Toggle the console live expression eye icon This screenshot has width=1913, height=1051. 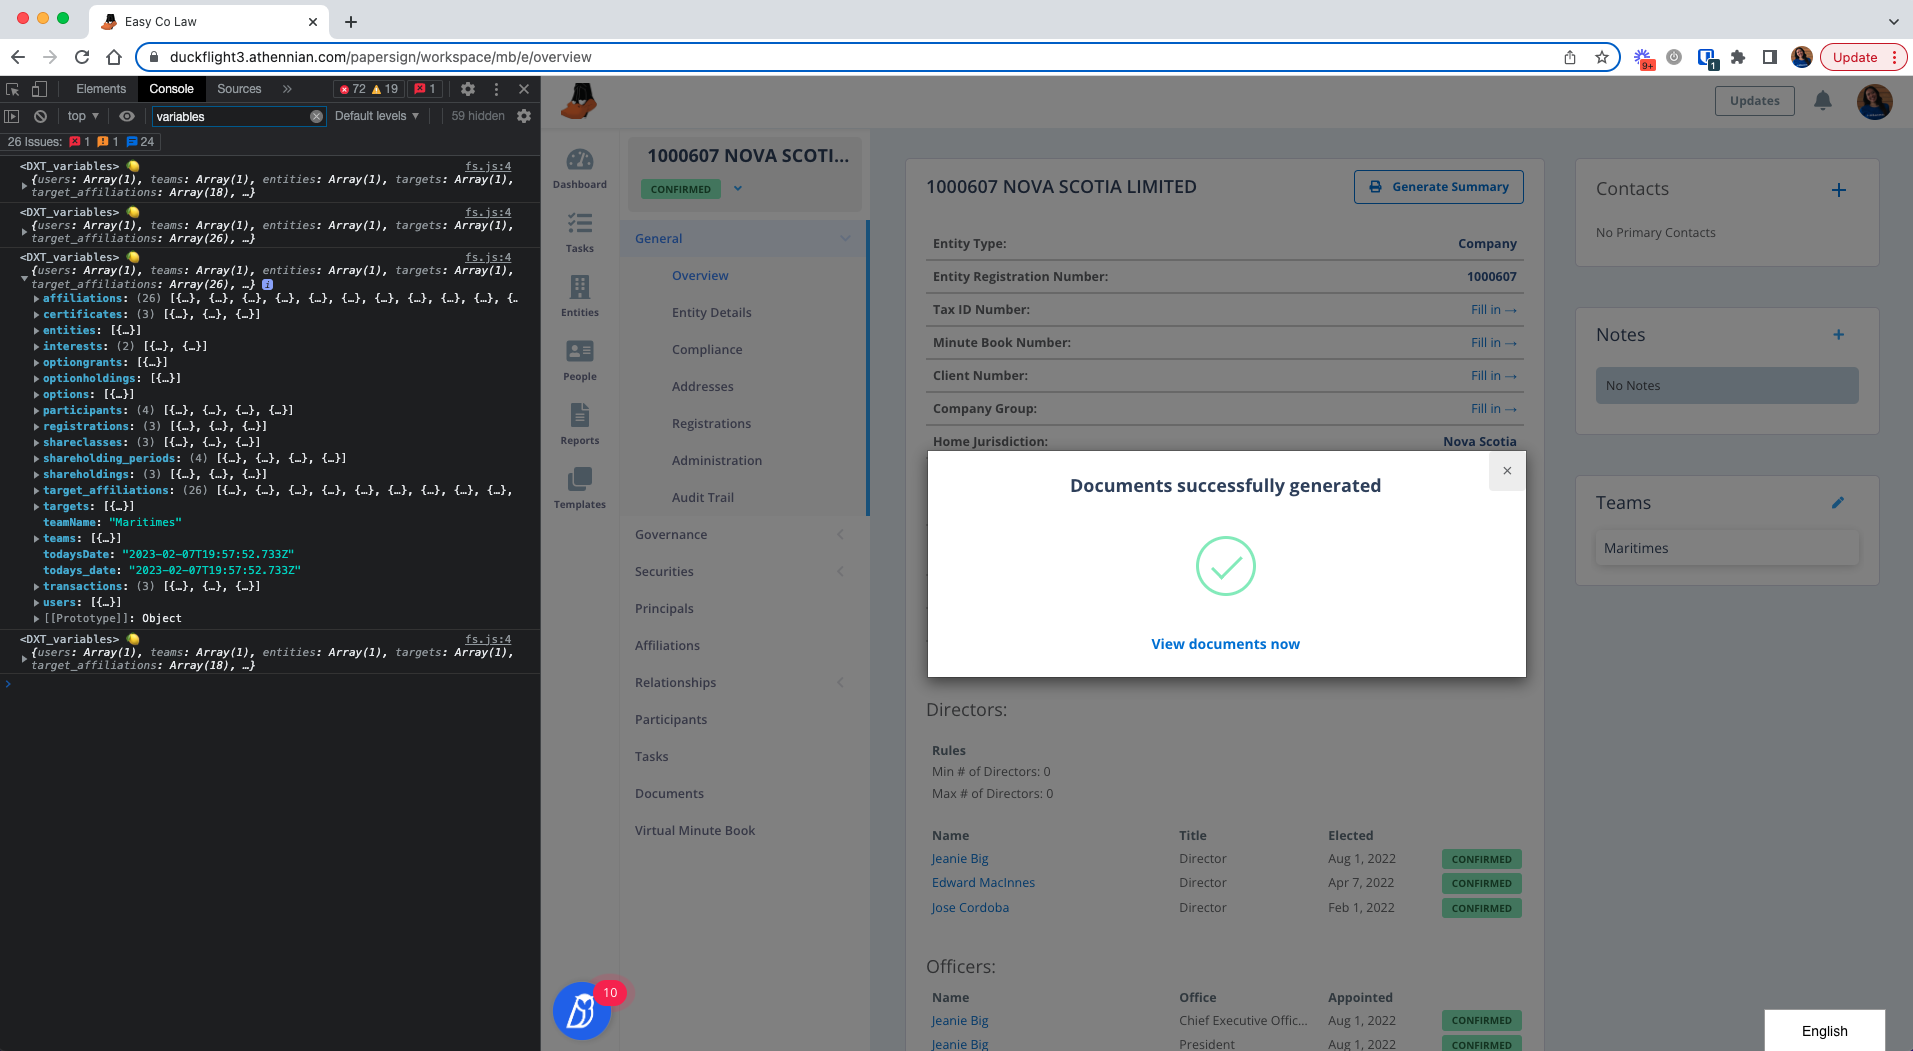127,116
